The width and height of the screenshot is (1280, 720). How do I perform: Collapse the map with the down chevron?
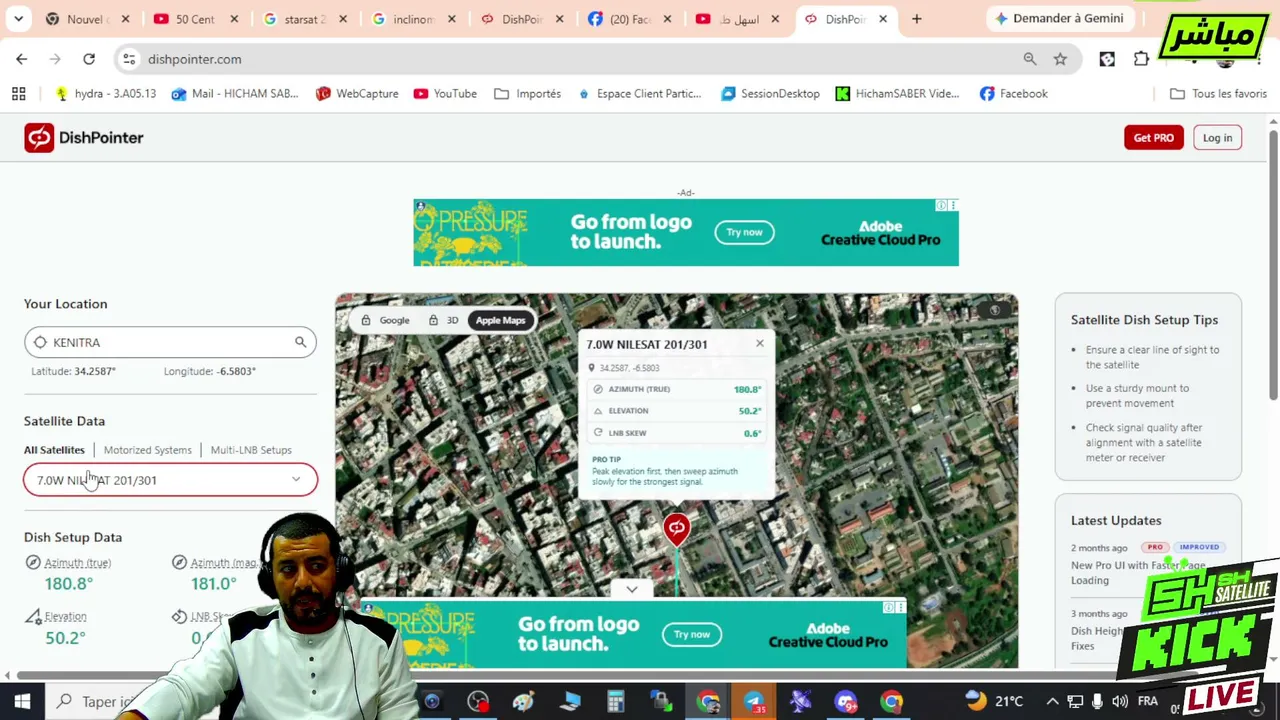tap(632, 590)
